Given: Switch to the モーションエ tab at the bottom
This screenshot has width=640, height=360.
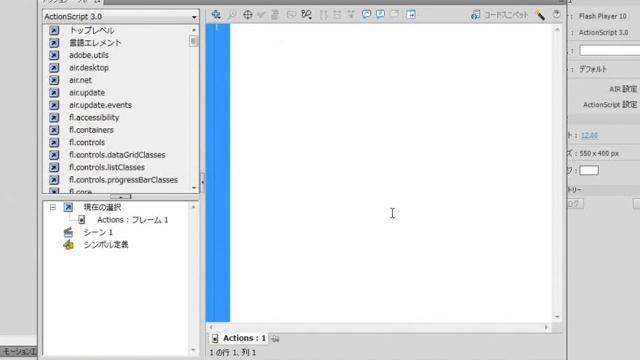Looking at the screenshot, I should [19, 351].
